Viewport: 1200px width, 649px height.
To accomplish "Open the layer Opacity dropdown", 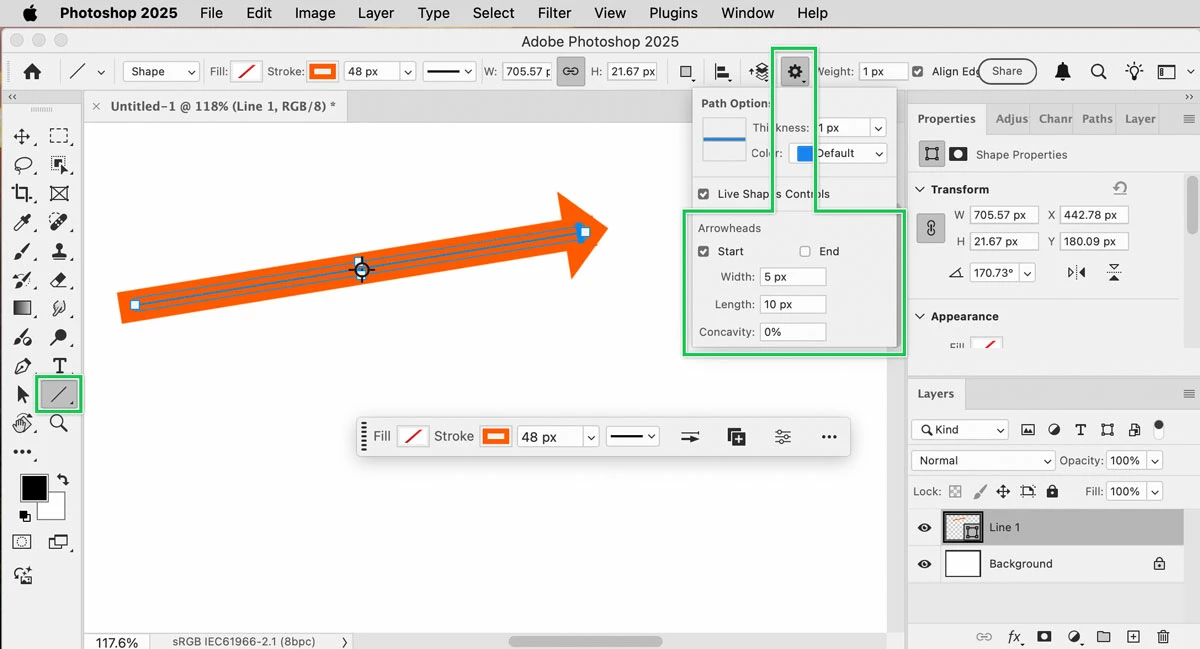I will click(x=1155, y=461).
